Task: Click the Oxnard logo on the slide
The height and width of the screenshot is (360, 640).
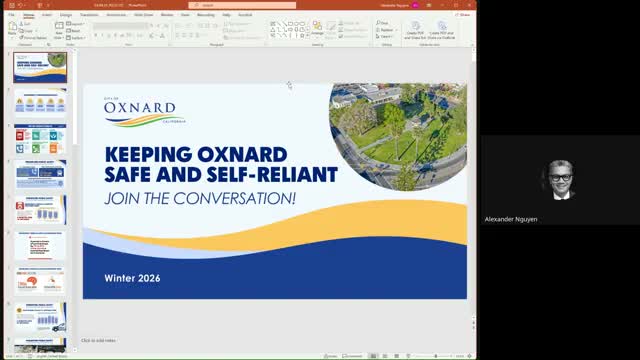Action: (144, 112)
